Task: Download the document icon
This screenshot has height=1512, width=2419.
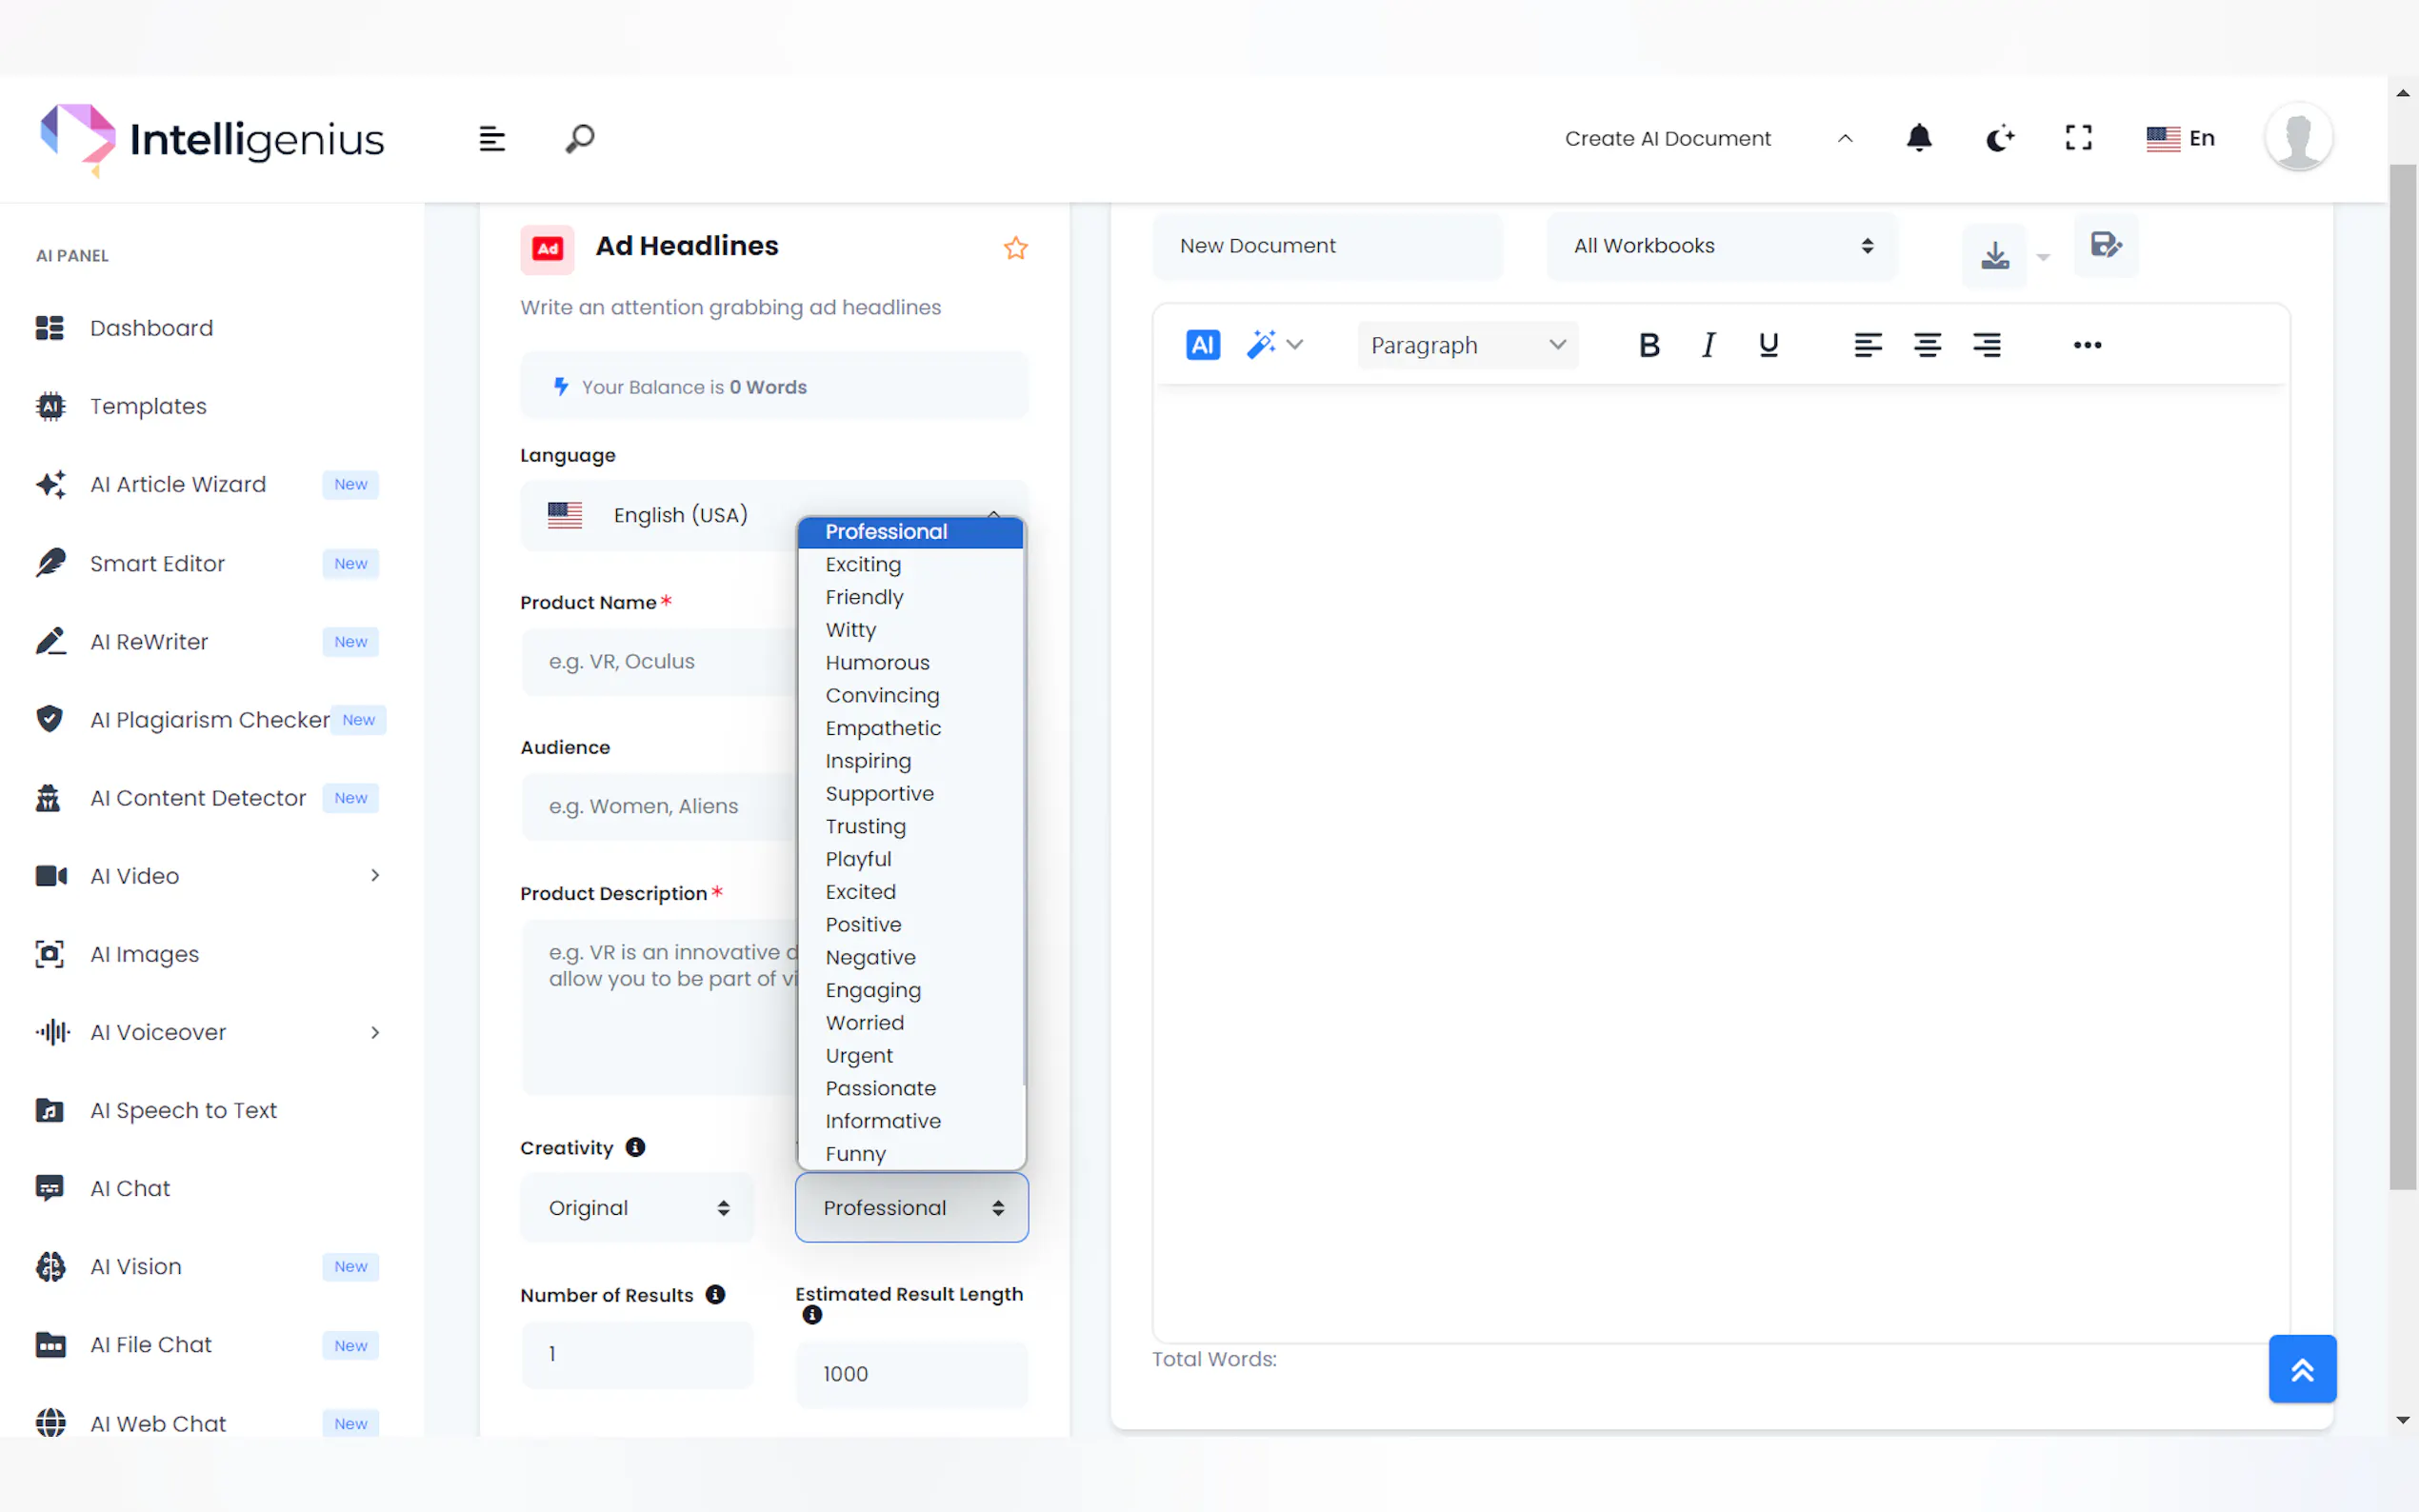Action: 1994,256
